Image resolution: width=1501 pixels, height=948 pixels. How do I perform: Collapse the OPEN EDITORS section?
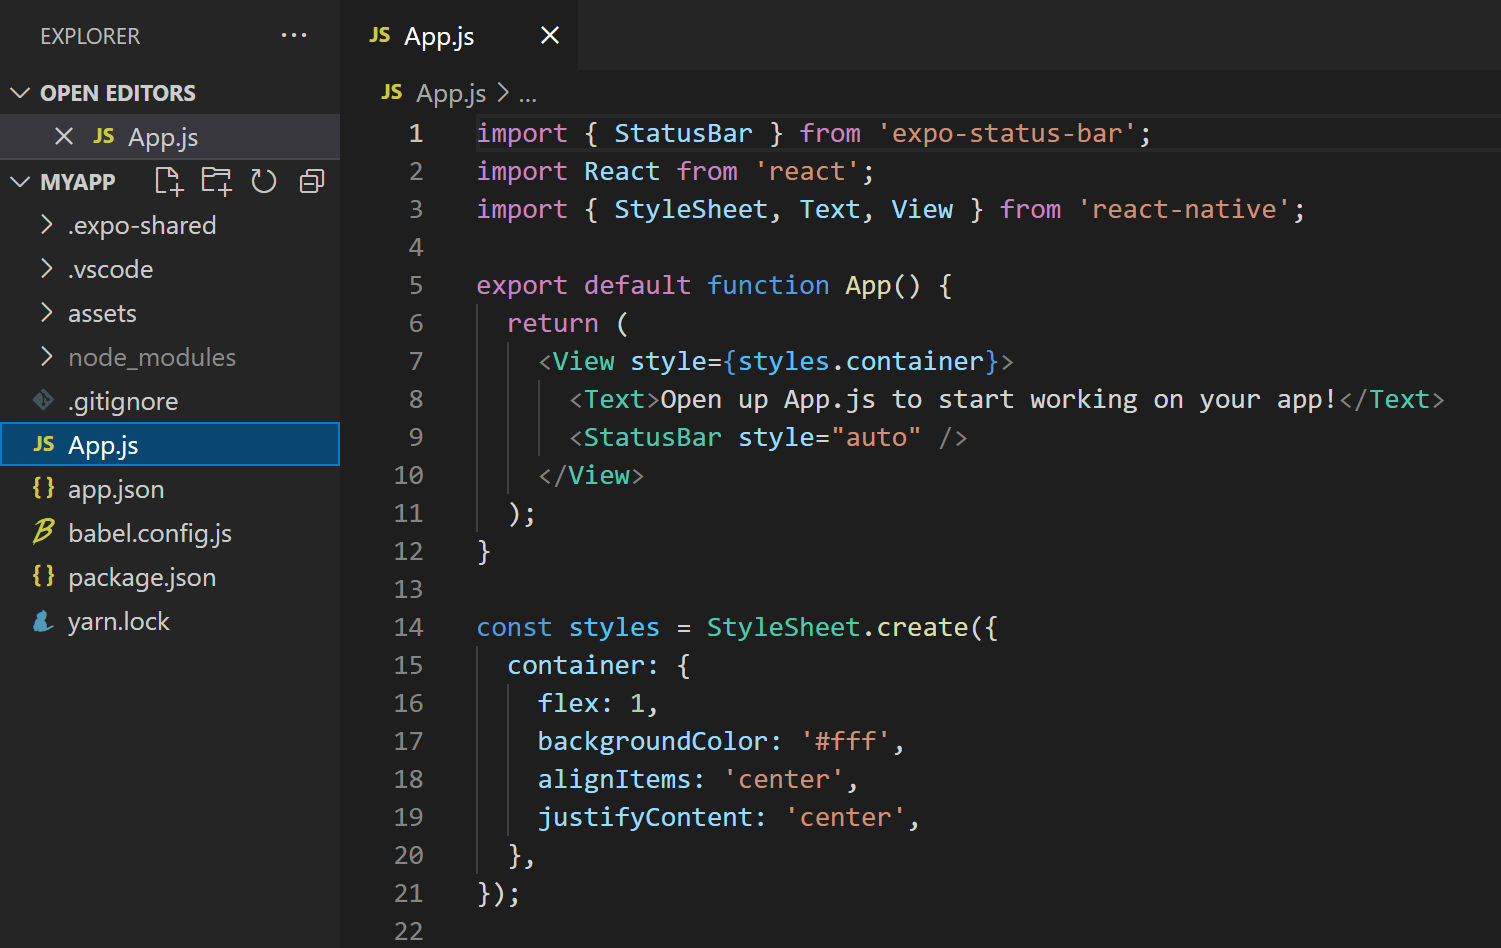[x=20, y=92]
